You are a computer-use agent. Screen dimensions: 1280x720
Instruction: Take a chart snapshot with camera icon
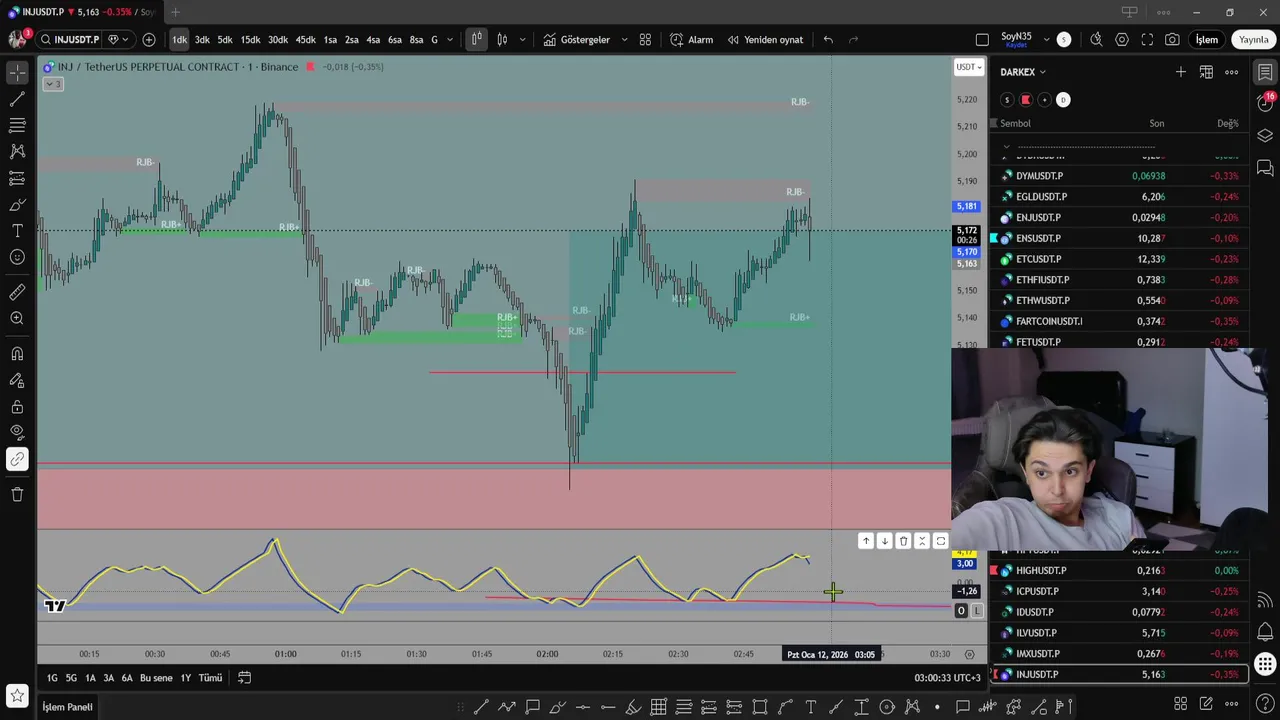pyautogui.click(x=1172, y=40)
